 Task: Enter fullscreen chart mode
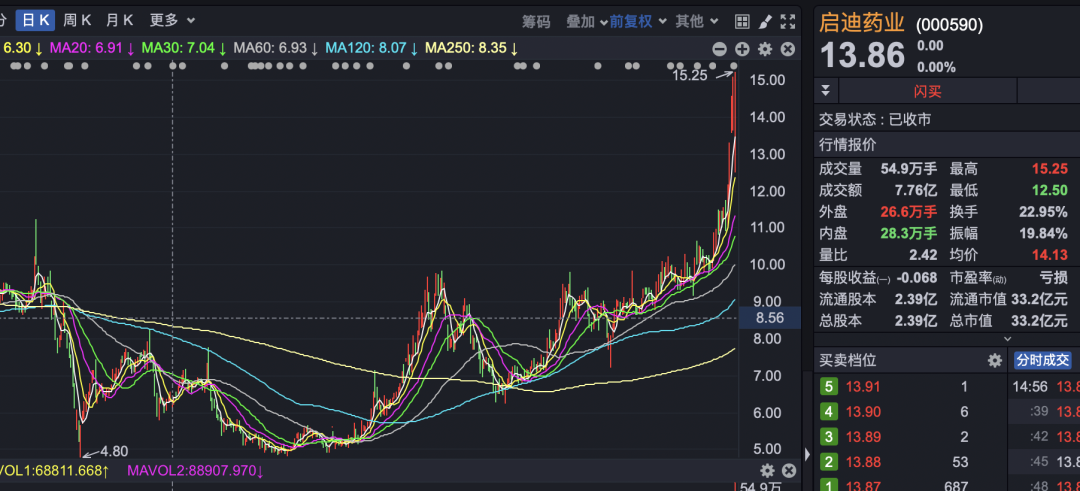pyautogui.click(x=789, y=21)
